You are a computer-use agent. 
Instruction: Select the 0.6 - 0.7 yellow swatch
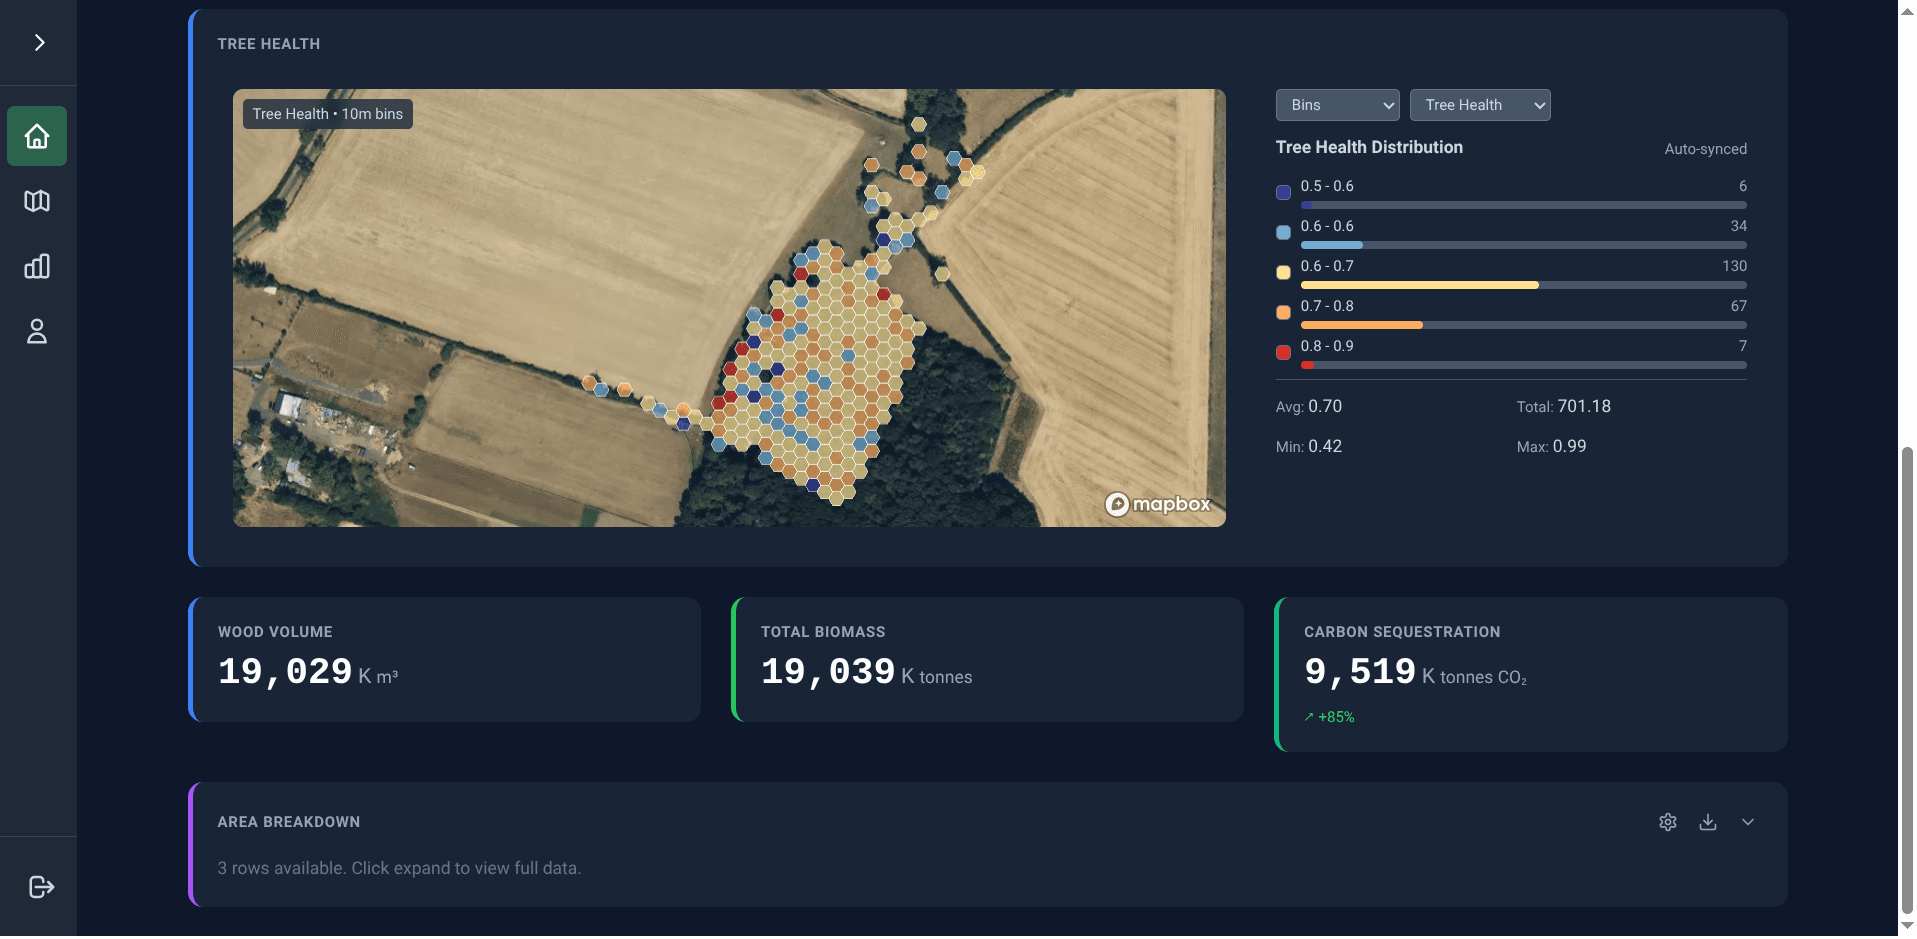(1283, 273)
